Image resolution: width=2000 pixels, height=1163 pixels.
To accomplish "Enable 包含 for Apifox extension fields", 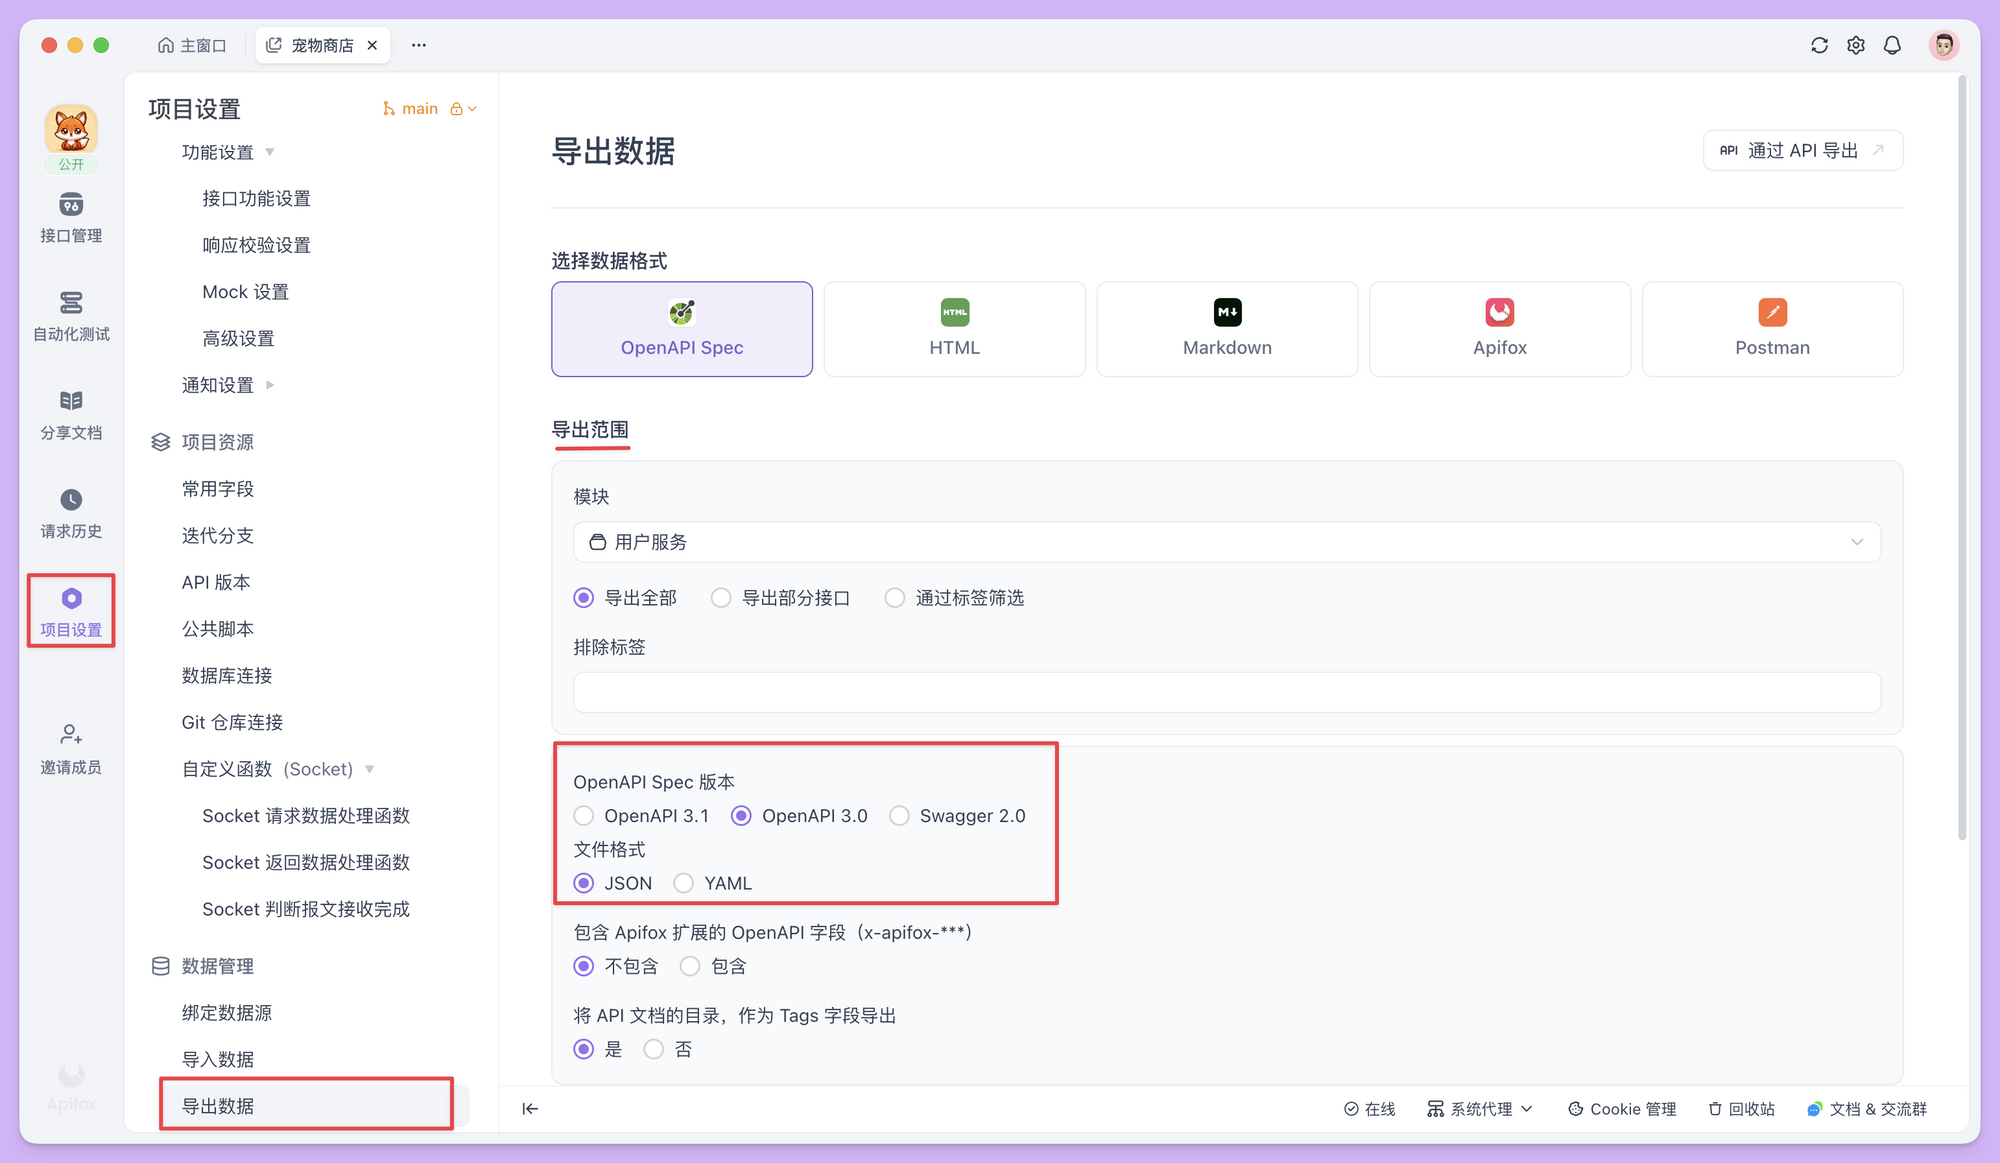I will pos(690,966).
